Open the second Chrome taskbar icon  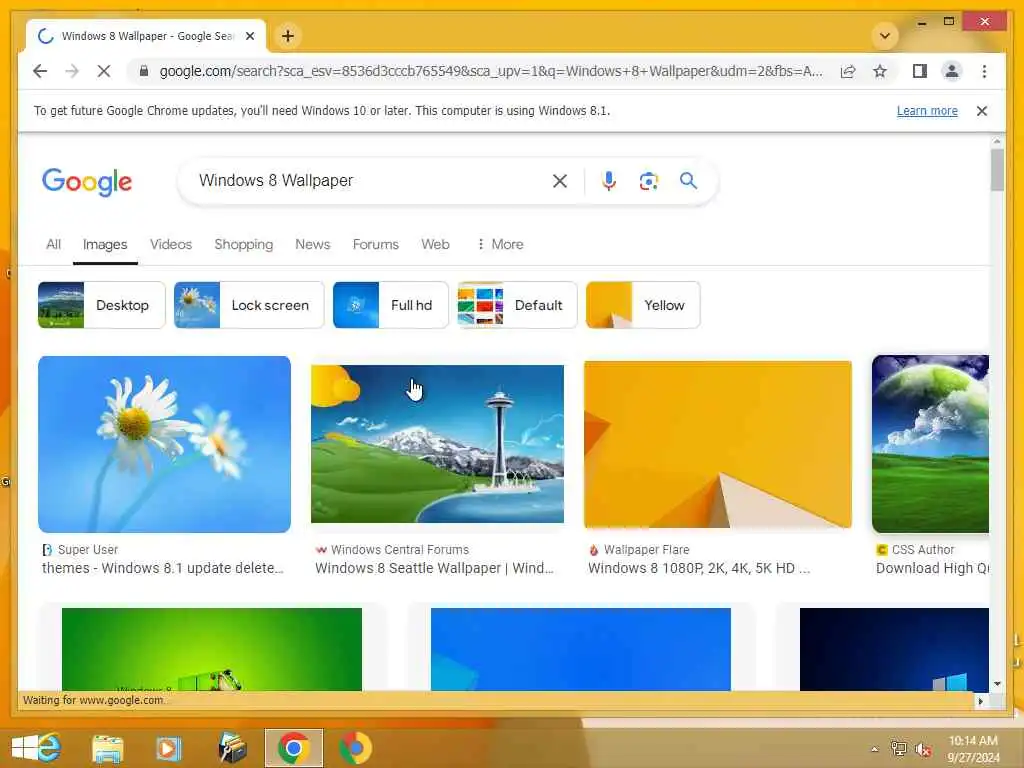click(355, 748)
